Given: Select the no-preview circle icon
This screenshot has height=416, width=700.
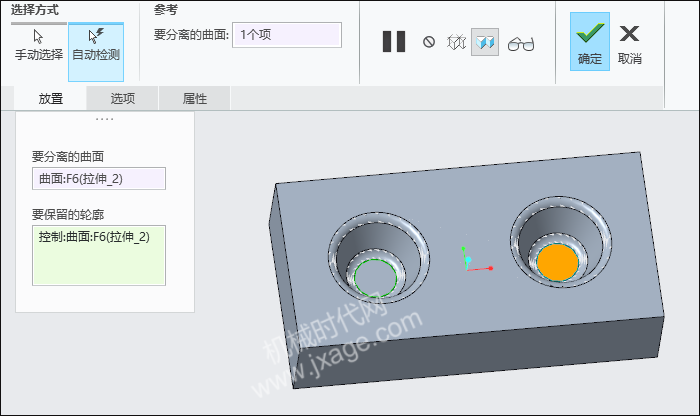Looking at the screenshot, I should click(429, 42).
